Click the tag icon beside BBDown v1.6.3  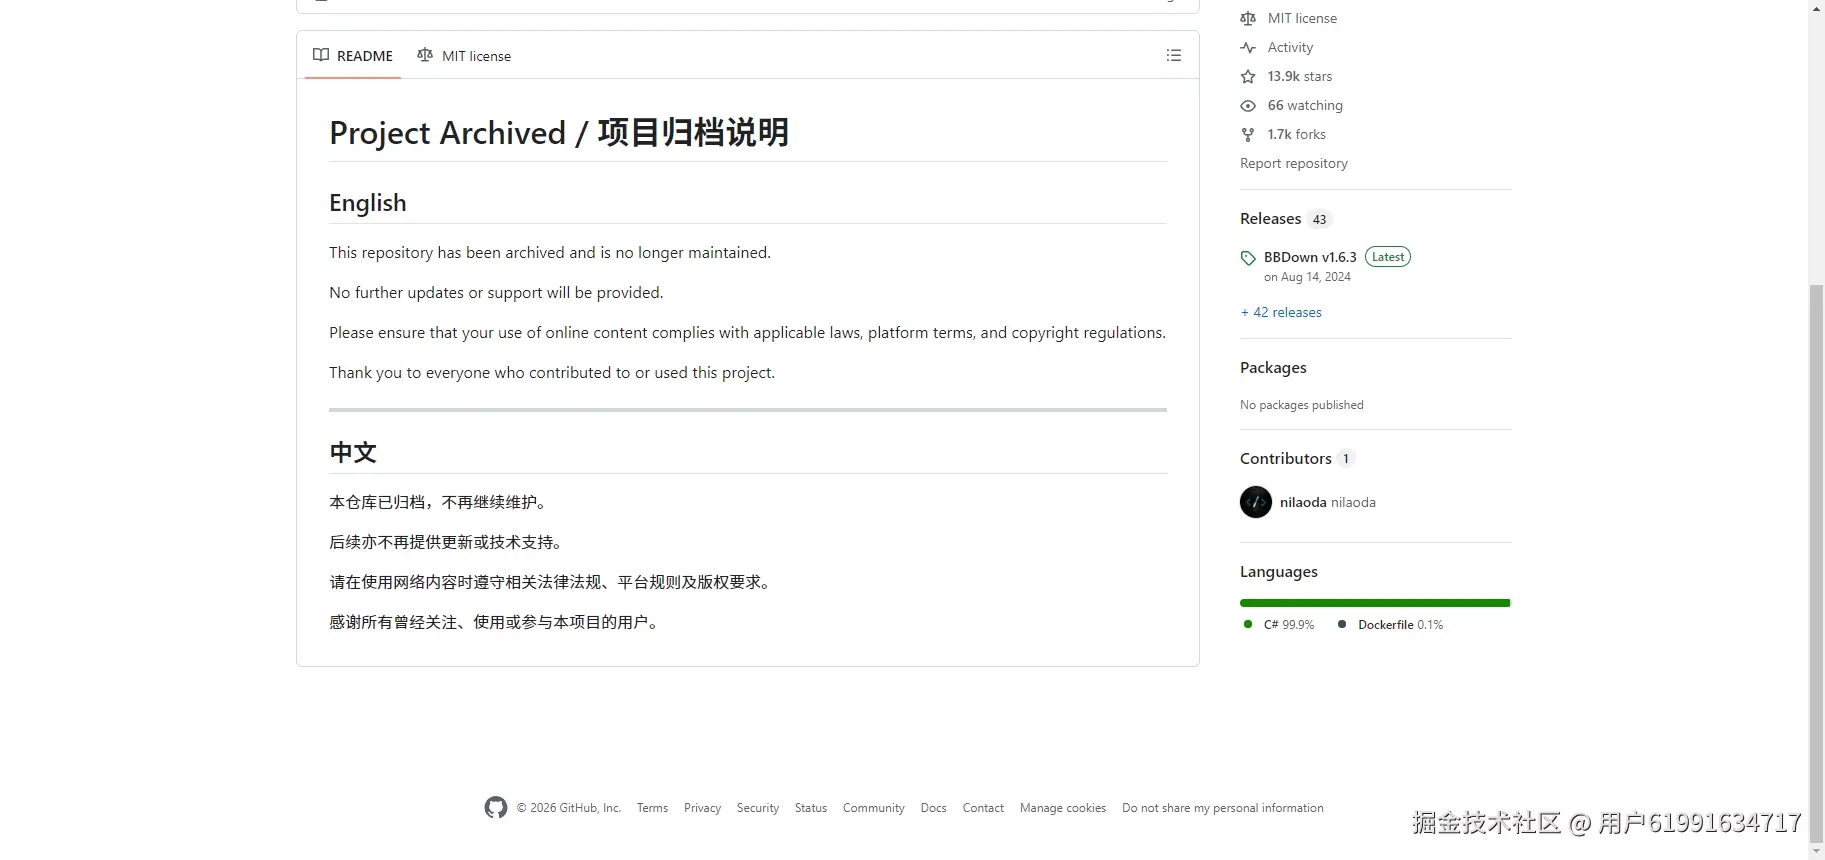[1248, 258]
